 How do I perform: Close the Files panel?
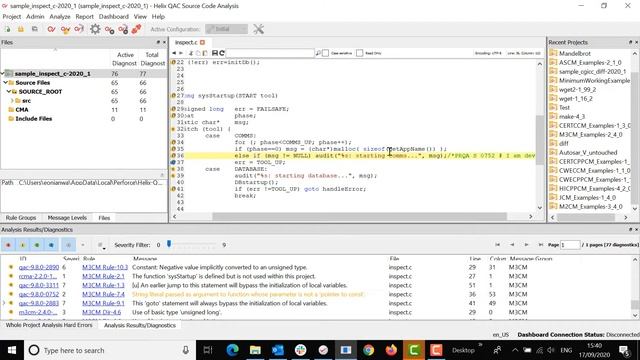tap(164, 42)
